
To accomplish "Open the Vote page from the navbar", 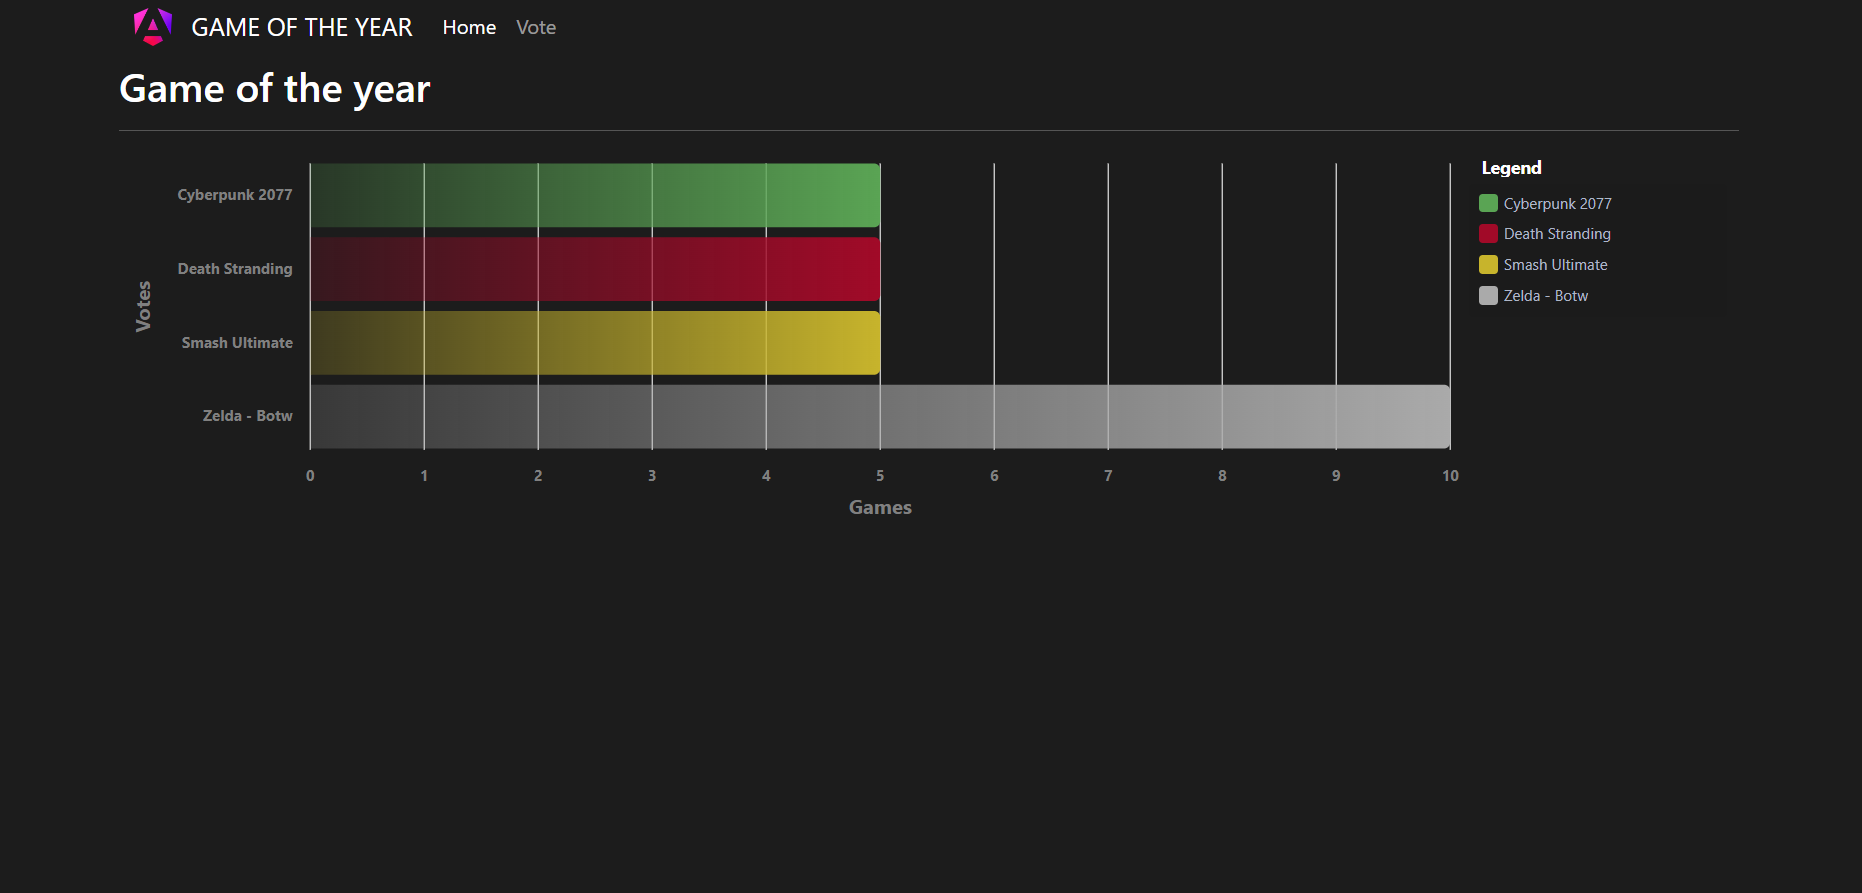I will pyautogui.click(x=536, y=28).
